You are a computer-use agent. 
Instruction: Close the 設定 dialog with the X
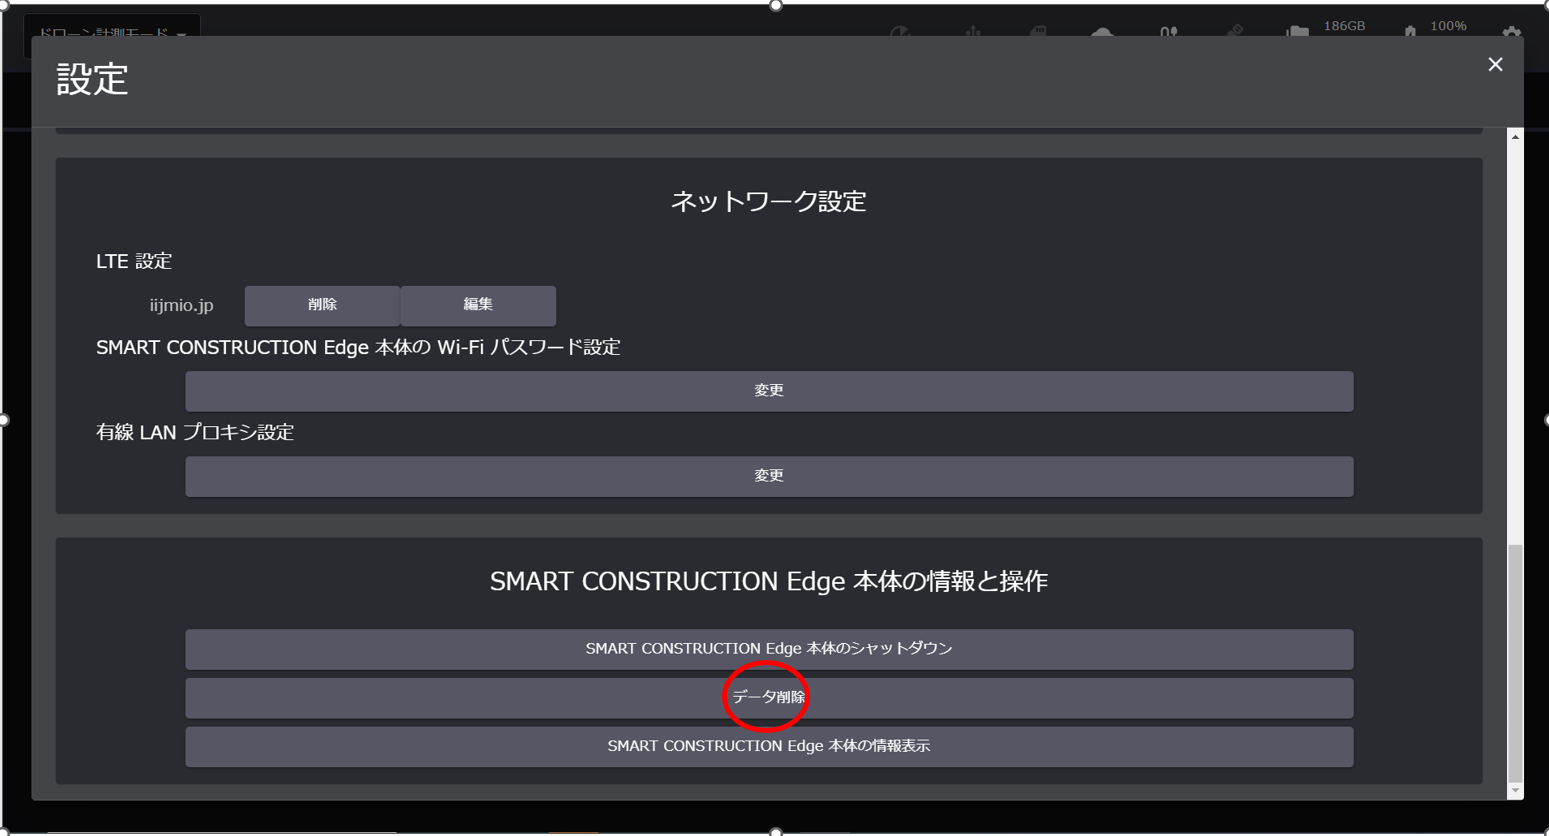point(1495,65)
